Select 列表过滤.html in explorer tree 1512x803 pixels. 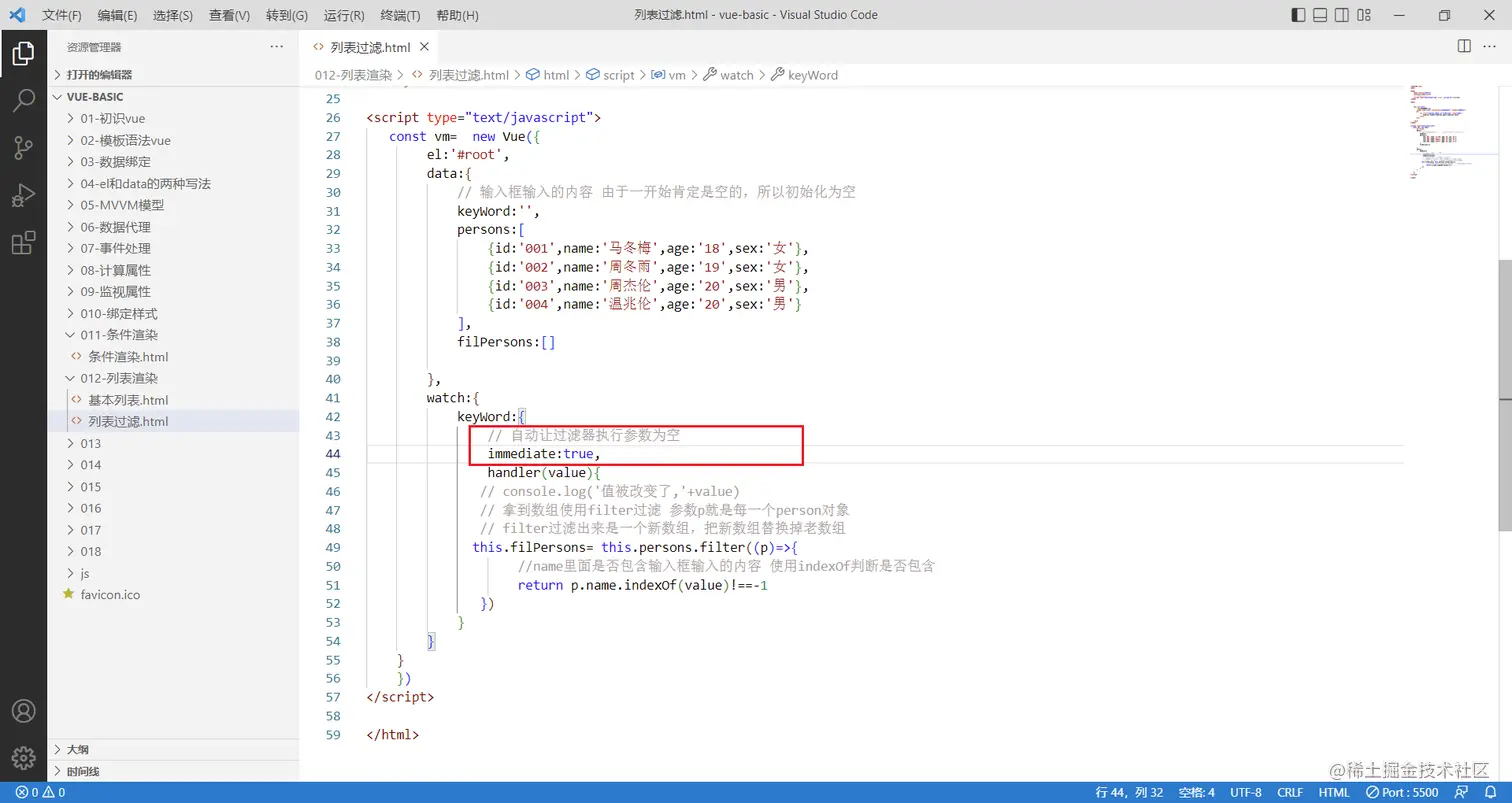pyautogui.click(x=173, y=421)
